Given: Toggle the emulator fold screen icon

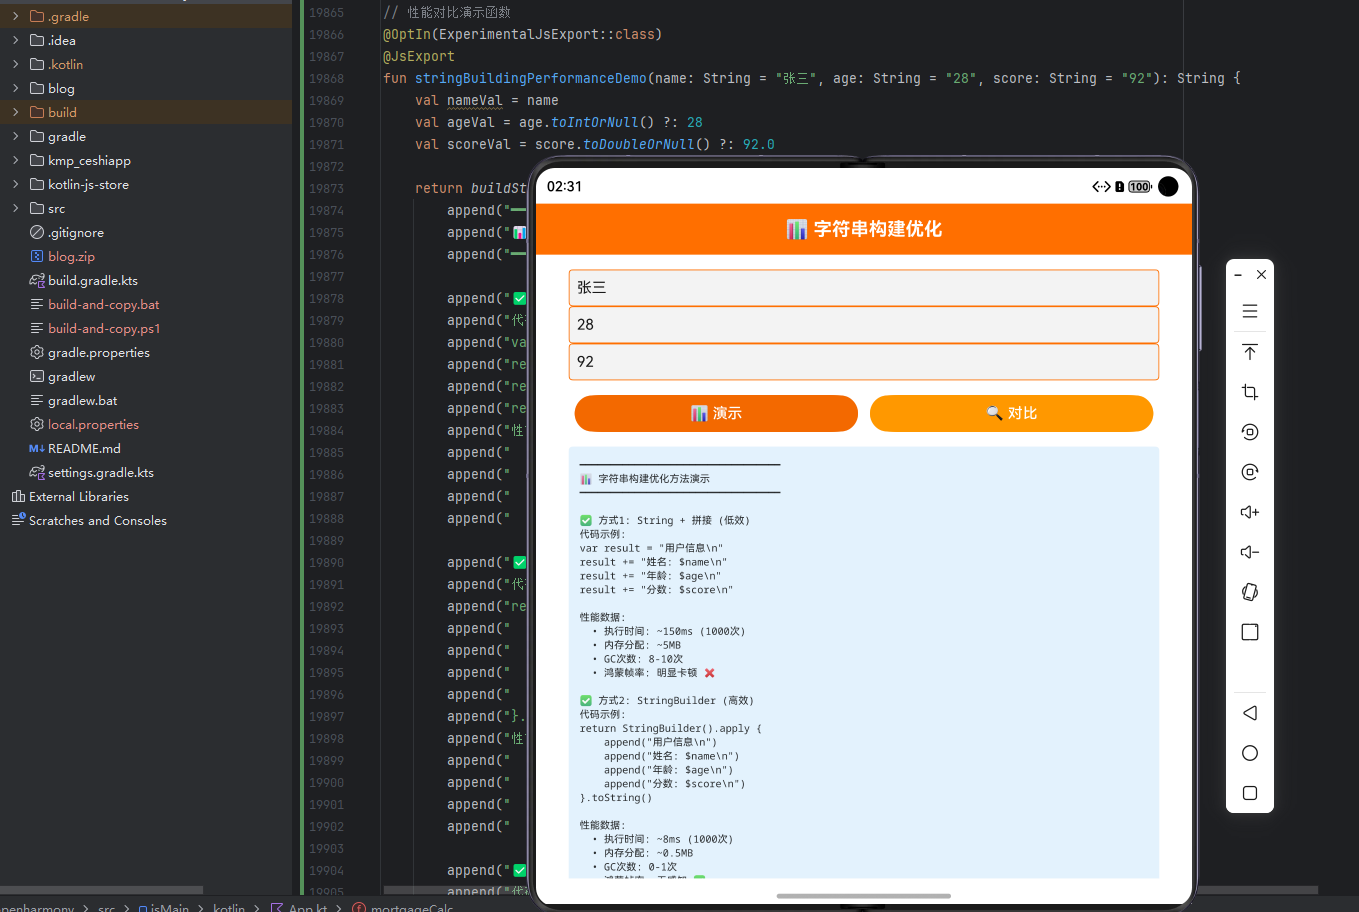Looking at the screenshot, I should pos(1250,632).
